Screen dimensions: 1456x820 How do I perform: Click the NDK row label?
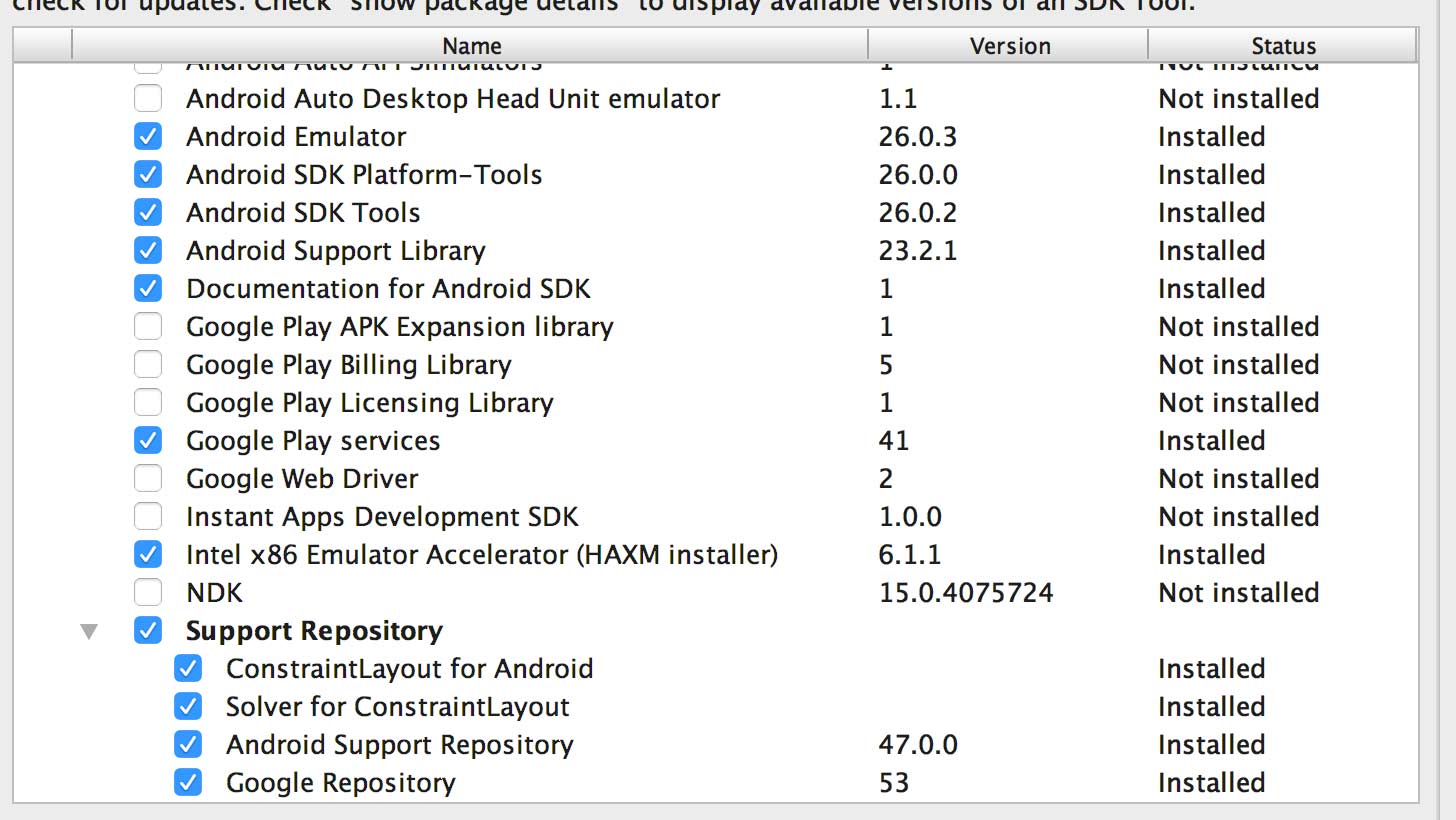[214, 593]
